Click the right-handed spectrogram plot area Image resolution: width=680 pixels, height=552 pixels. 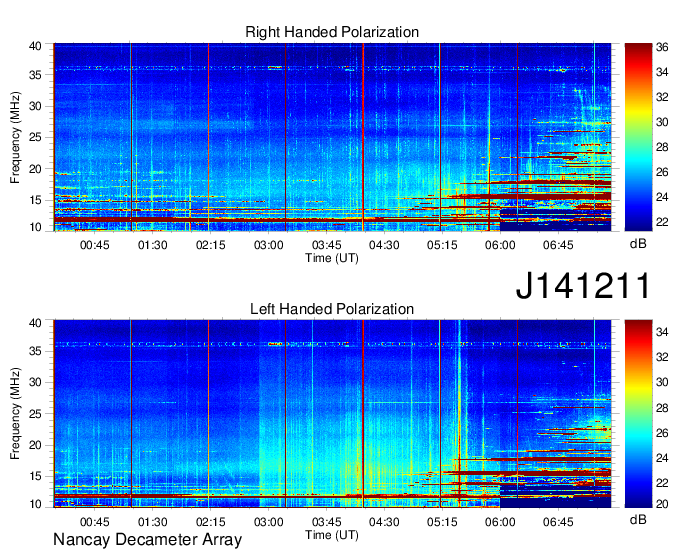[x=332, y=137]
